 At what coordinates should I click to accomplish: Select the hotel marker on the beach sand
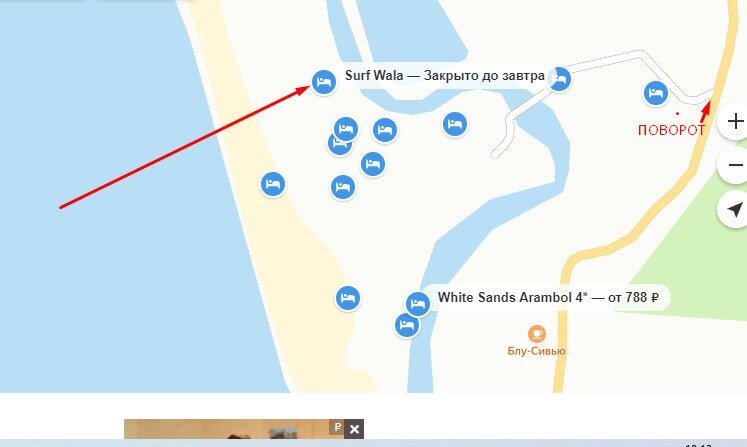(x=273, y=184)
